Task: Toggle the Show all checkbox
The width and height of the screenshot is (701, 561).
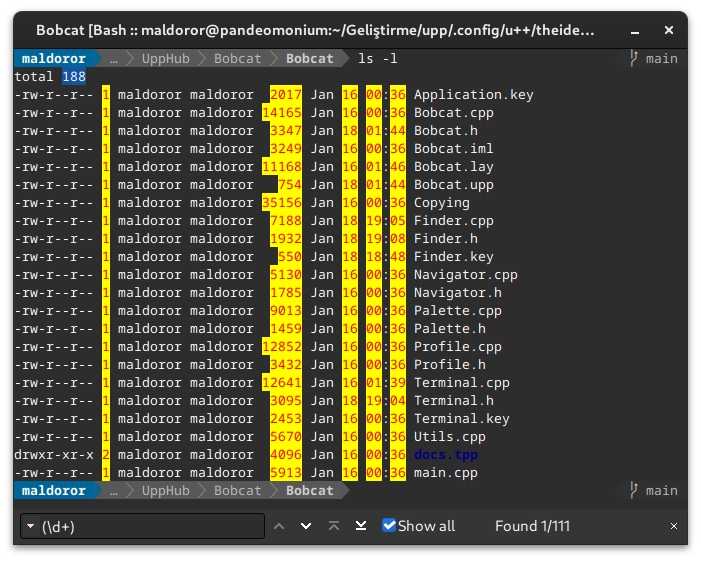Action: (x=389, y=526)
